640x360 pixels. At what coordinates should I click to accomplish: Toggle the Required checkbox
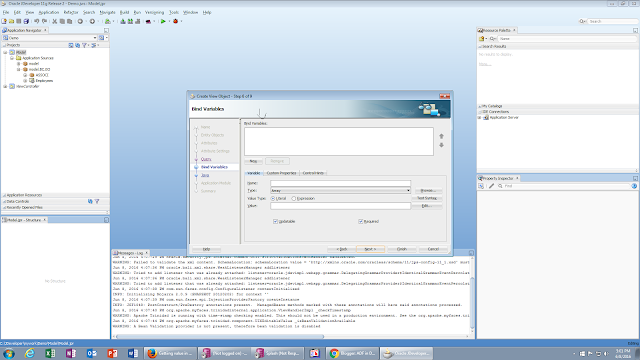[361, 222]
